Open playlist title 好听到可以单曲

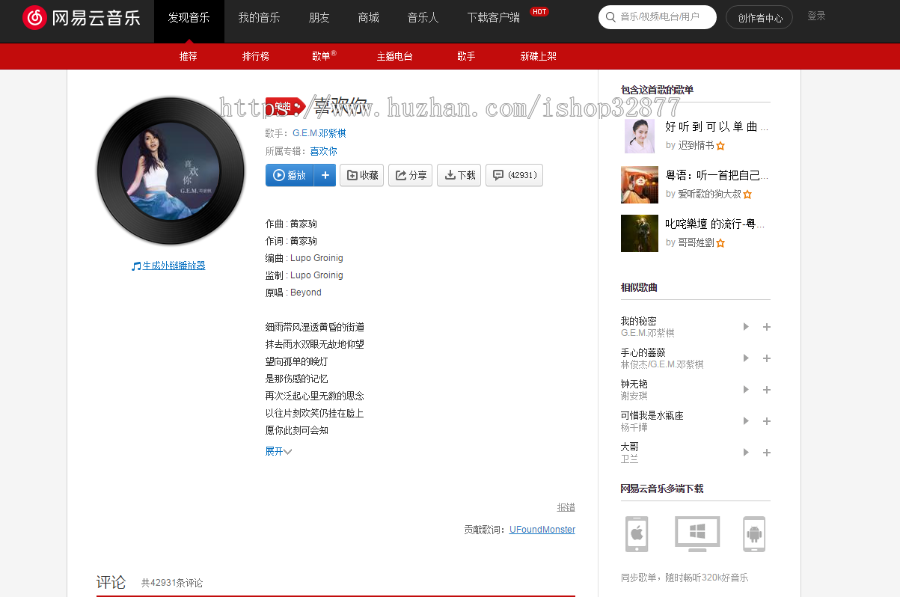717,126
